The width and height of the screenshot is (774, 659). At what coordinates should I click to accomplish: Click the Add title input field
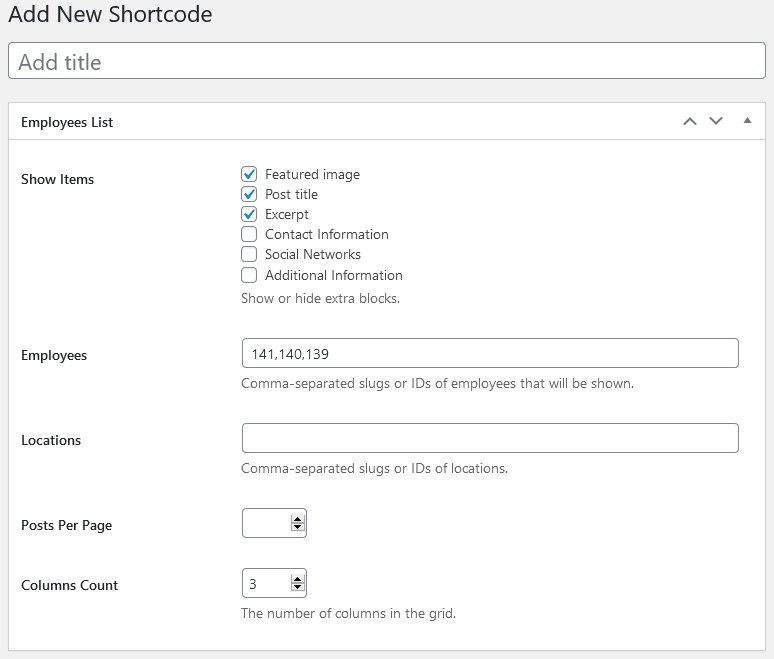tap(387, 61)
